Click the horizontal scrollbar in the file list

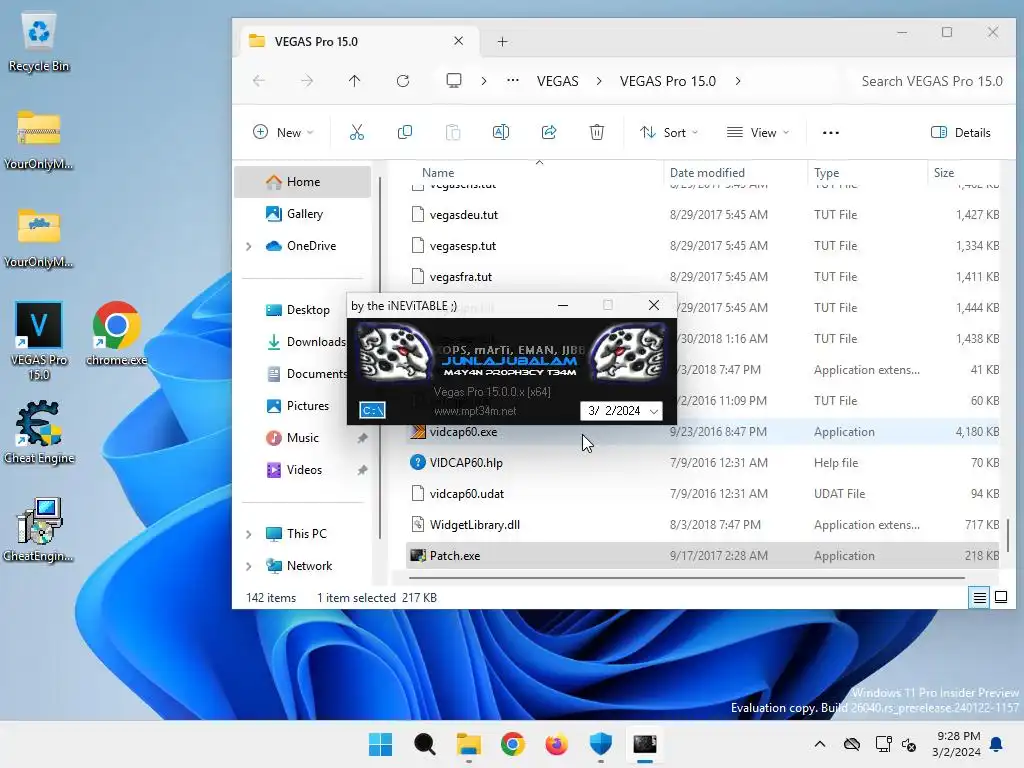[686, 578]
